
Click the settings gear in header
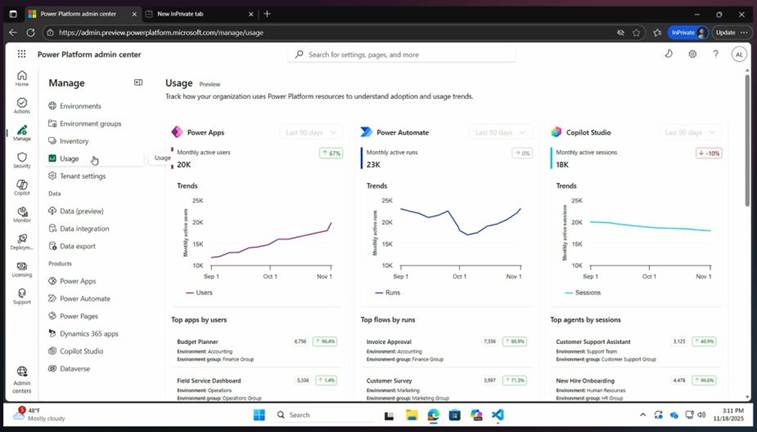[692, 54]
